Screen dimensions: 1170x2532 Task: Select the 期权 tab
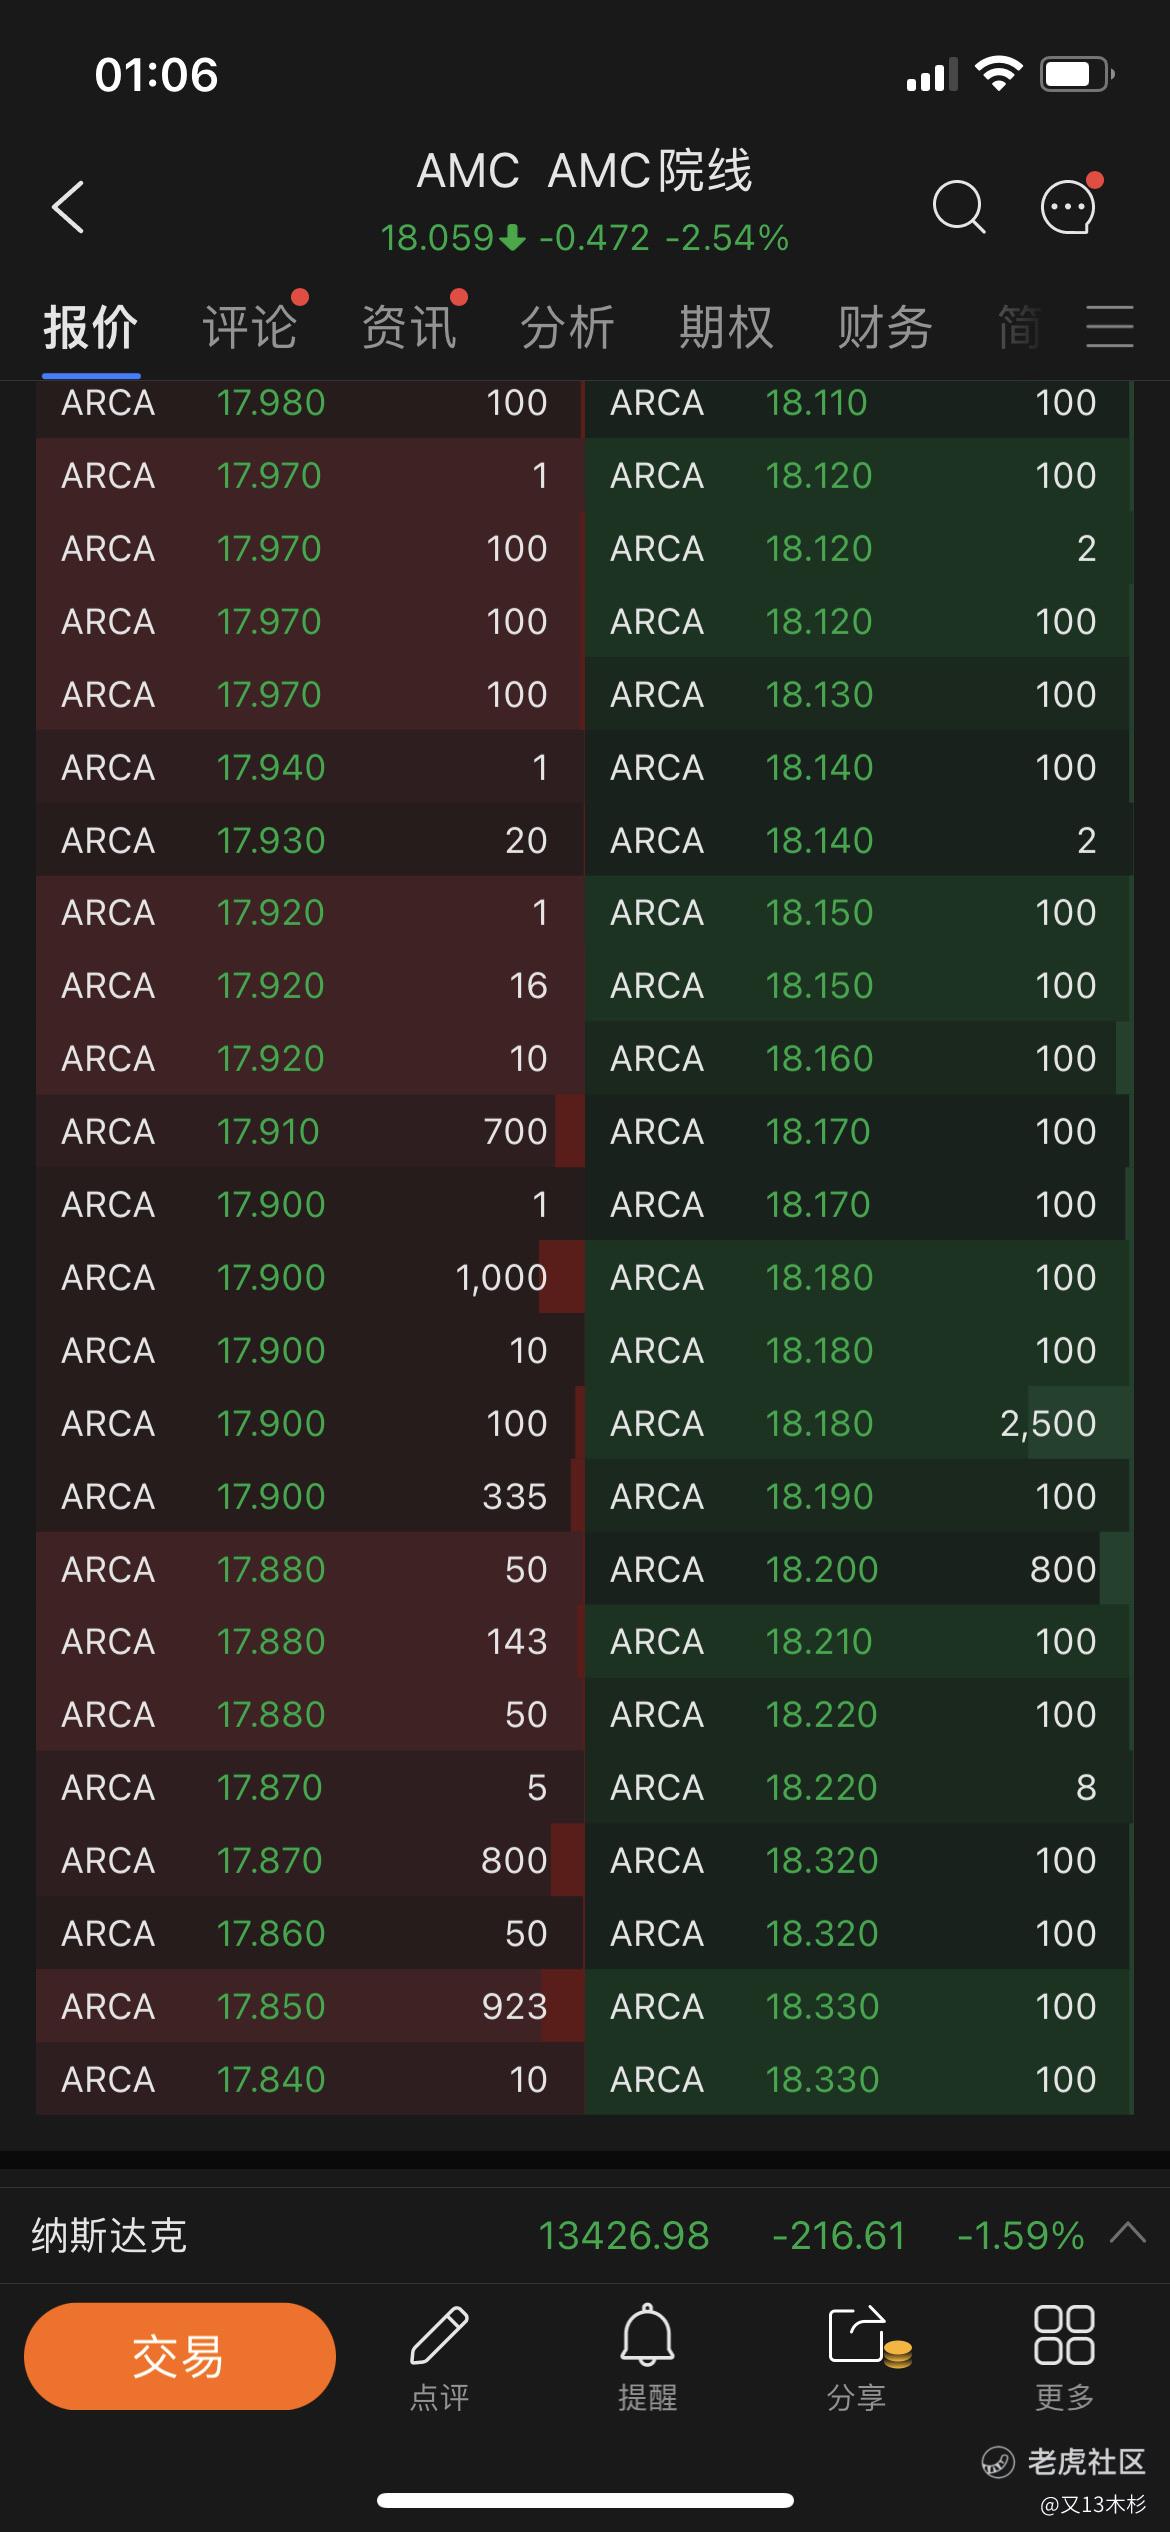[x=726, y=327]
